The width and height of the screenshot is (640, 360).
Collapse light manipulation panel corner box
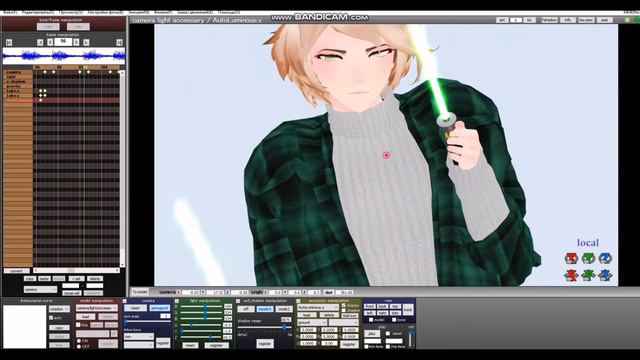click(177, 301)
